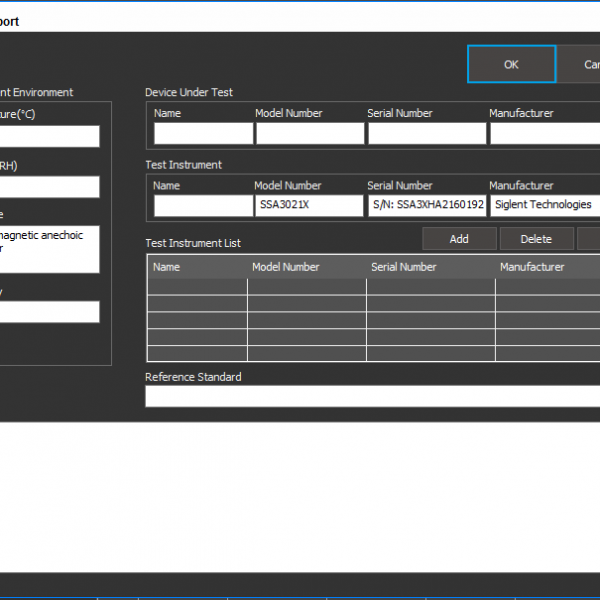Select the field containing SSA3021X

coord(308,205)
